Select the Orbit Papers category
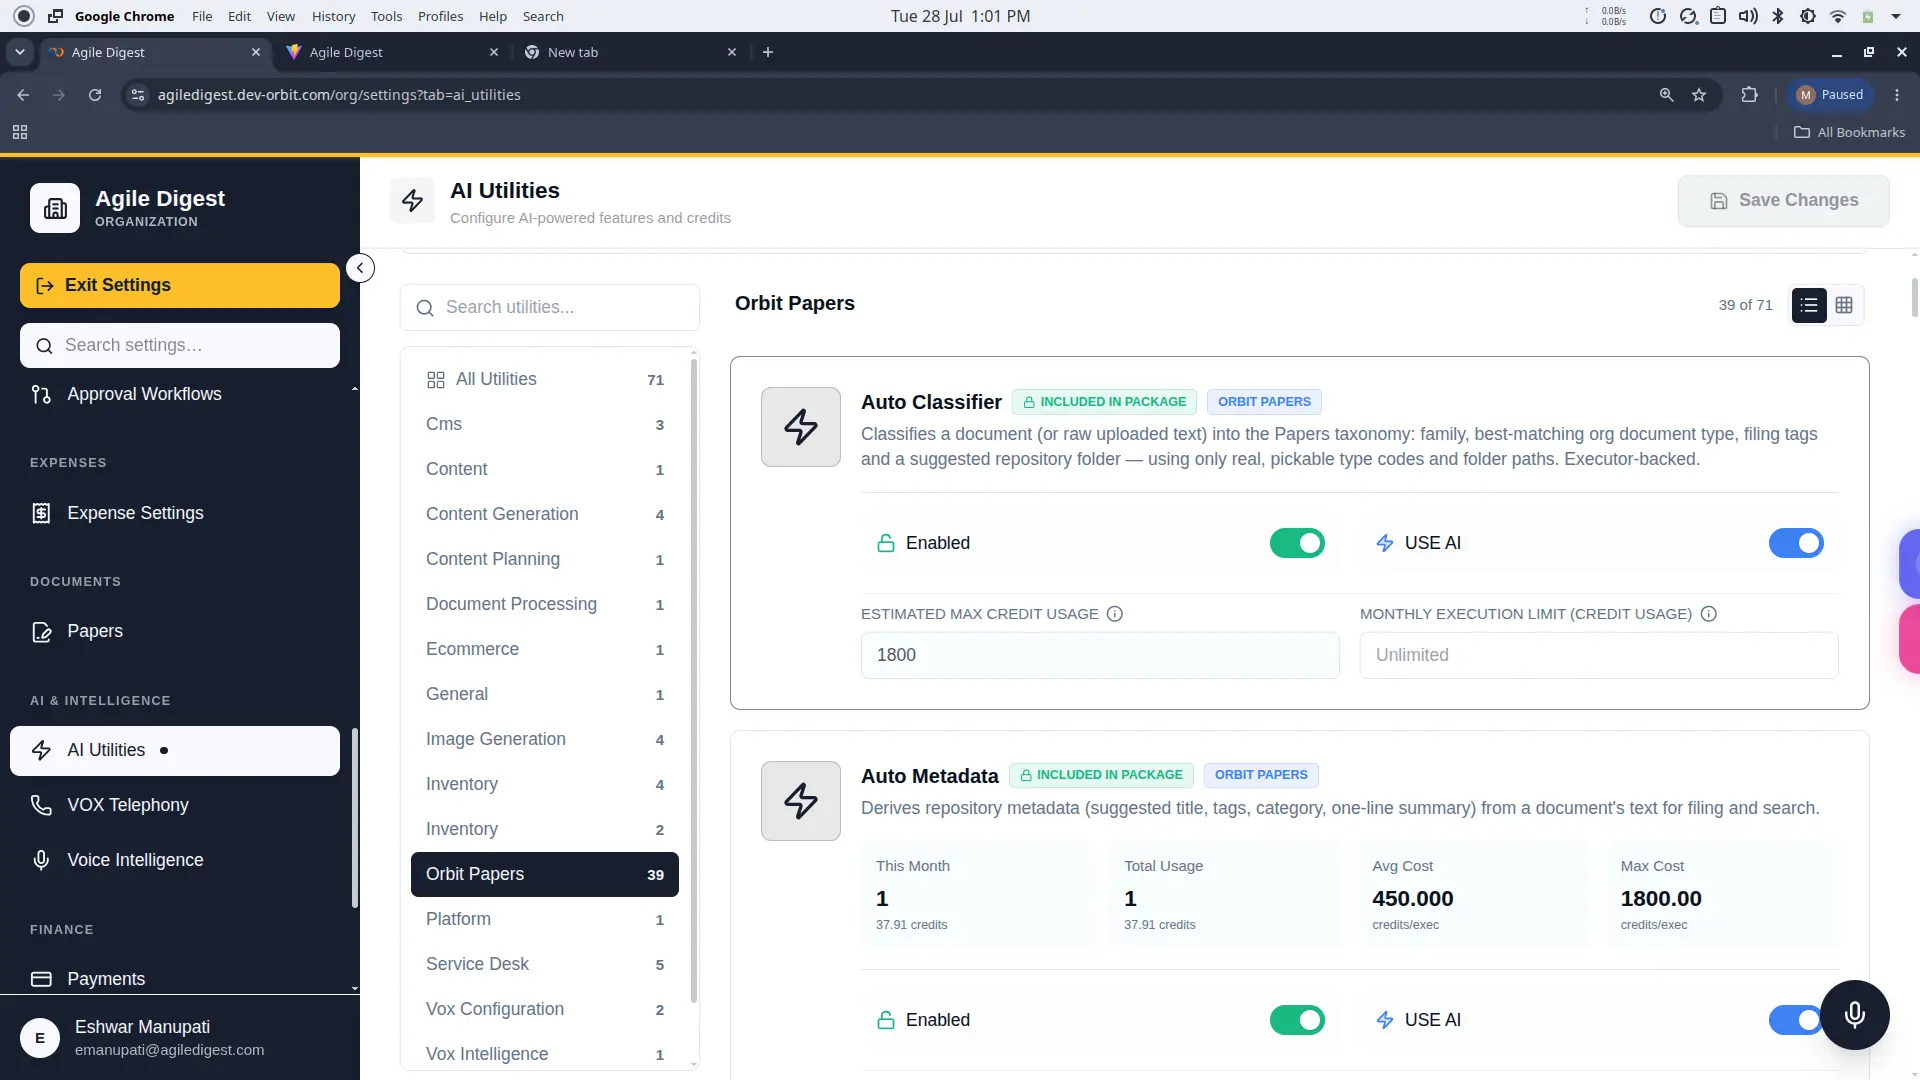Screen dimensions: 1920x1080 [545, 874]
